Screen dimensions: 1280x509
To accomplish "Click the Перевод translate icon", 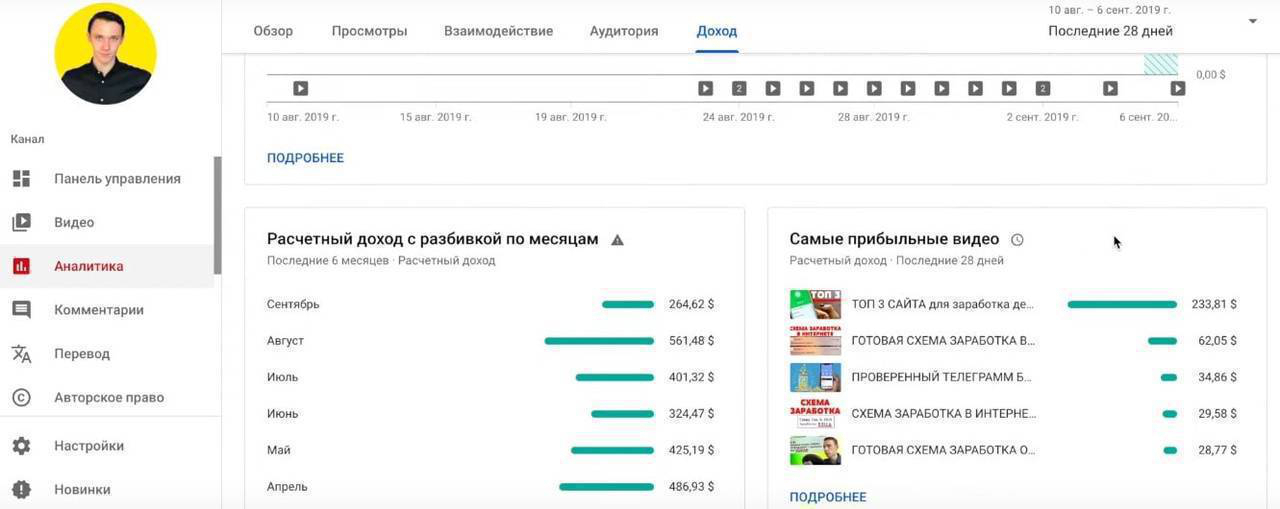I will [21, 354].
